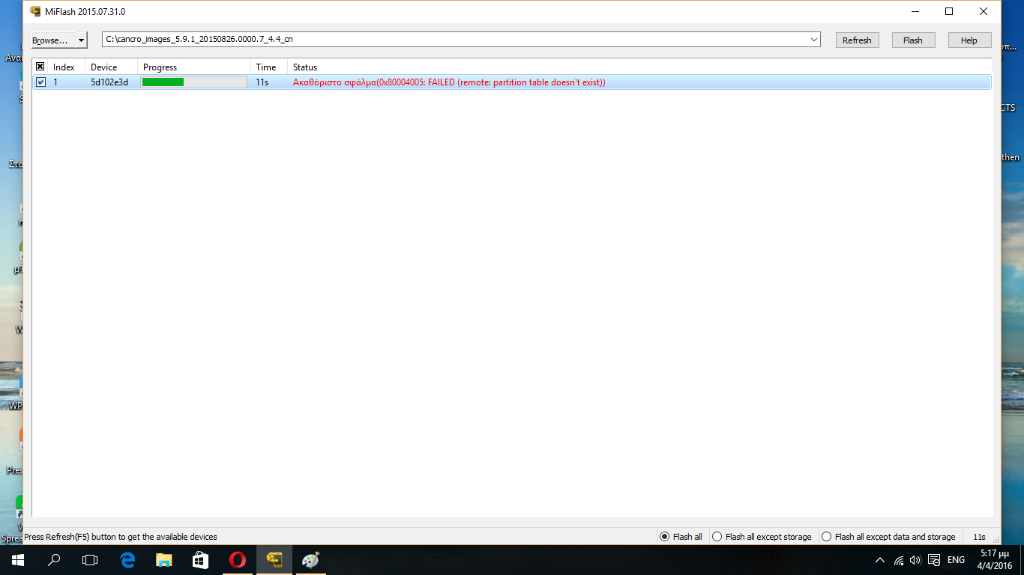Sort by the Progress column header

coord(193,67)
